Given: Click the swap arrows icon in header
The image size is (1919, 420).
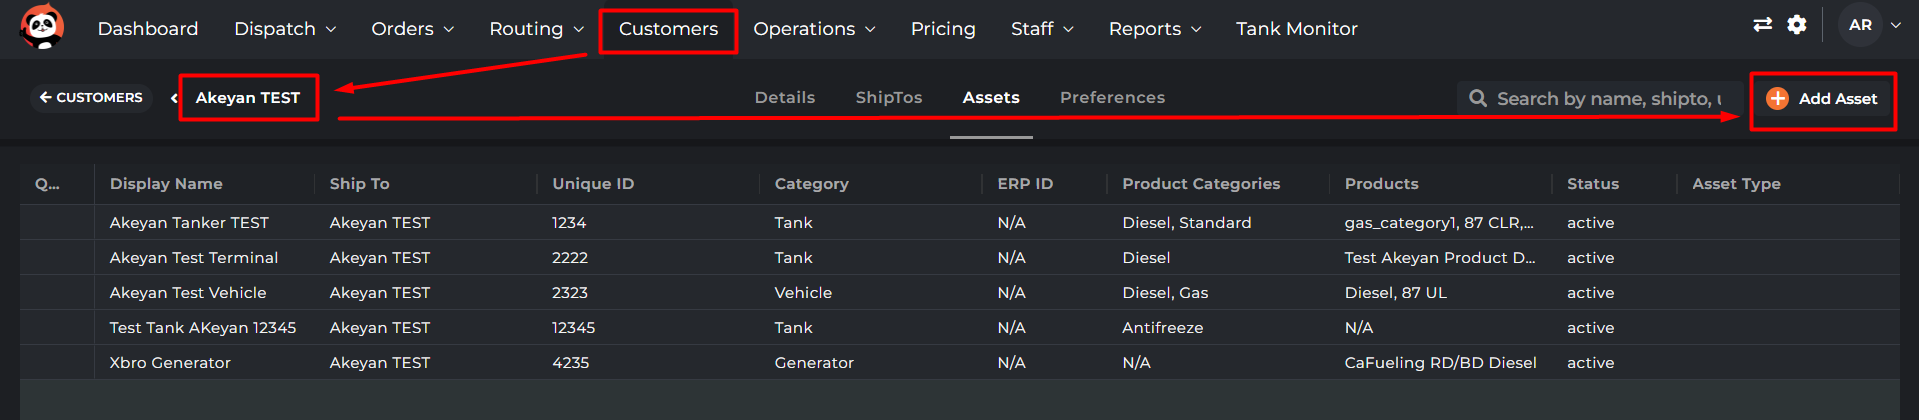Looking at the screenshot, I should click(x=1762, y=25).
